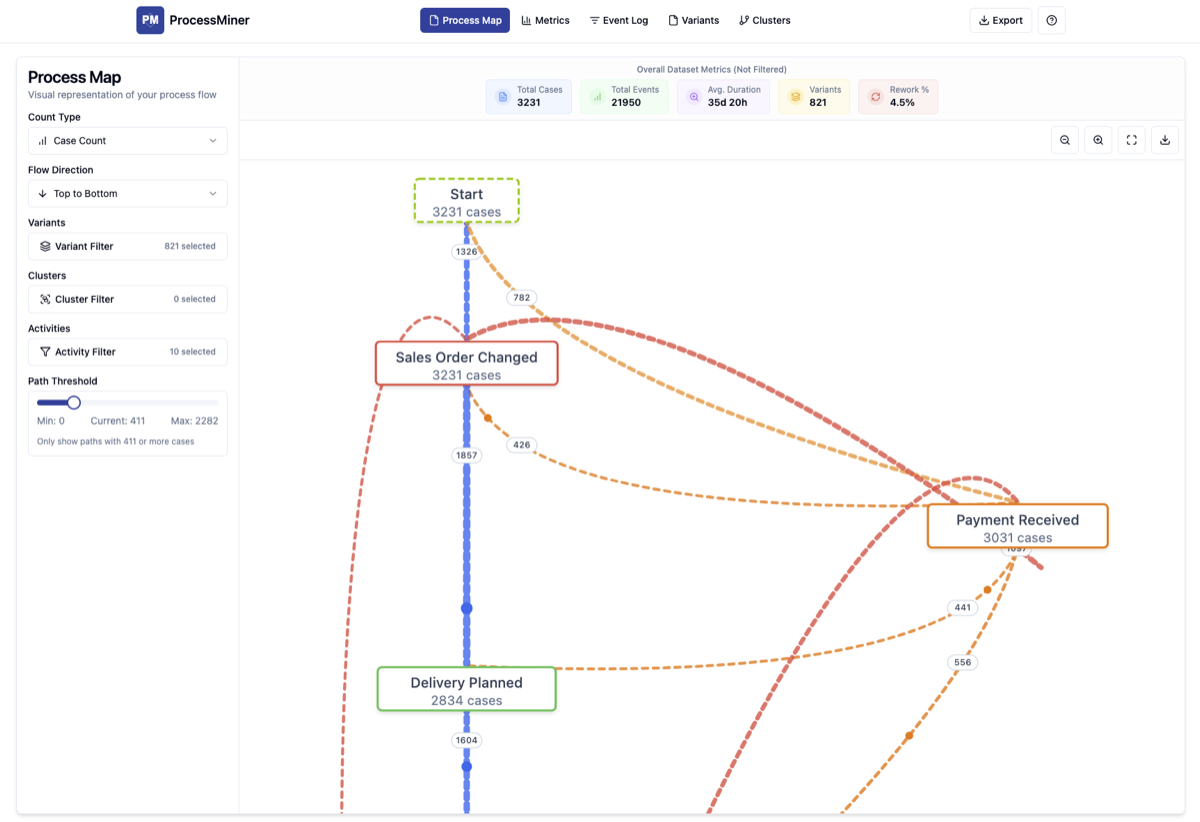Click the Avg. Duration metric icon
Image resolution: width=1200 pixels, height=822 pixels.
(x=694, y=97)
